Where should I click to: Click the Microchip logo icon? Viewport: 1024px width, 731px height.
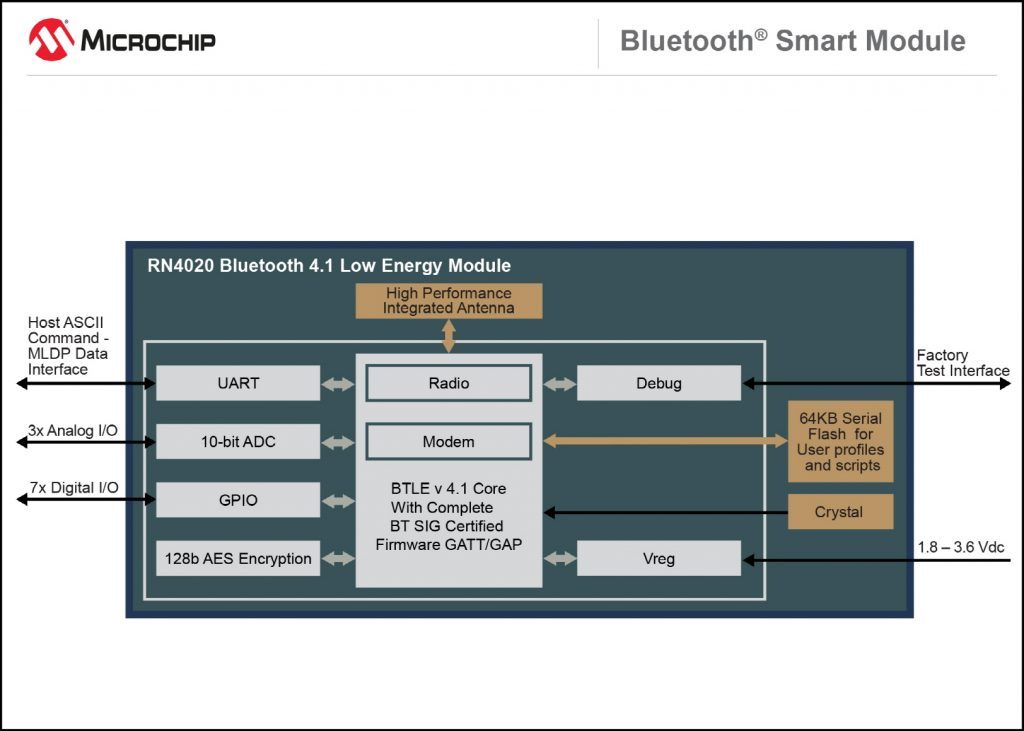click(x=51, y=40)
